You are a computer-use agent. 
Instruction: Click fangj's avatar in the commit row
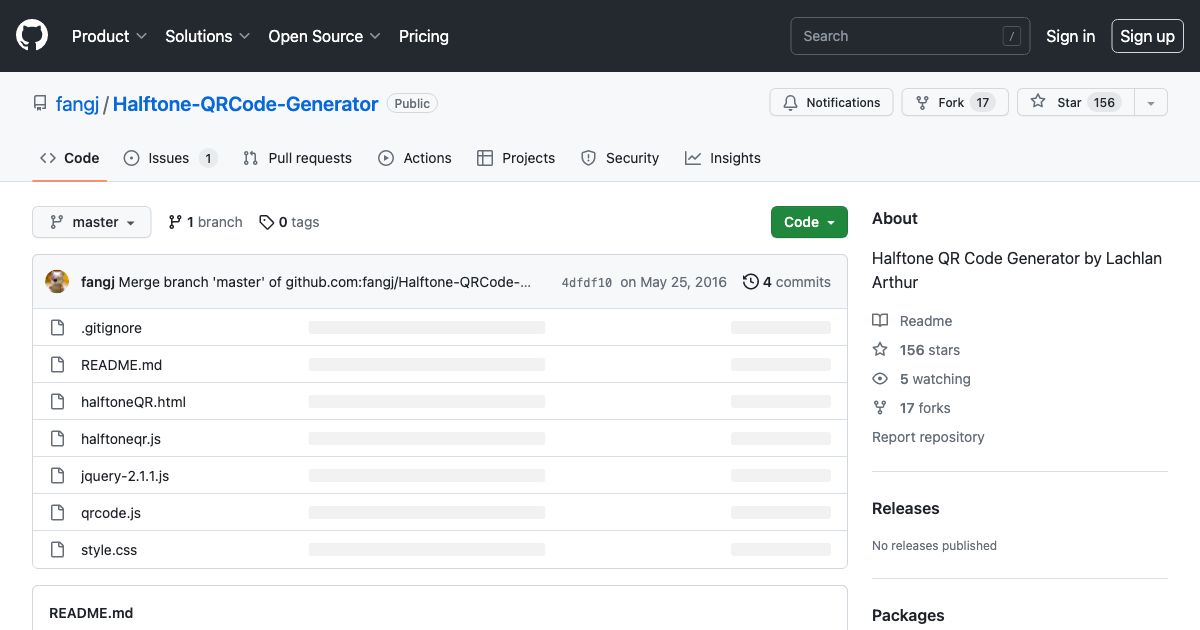pyautogui.click(x=57, y=281)
